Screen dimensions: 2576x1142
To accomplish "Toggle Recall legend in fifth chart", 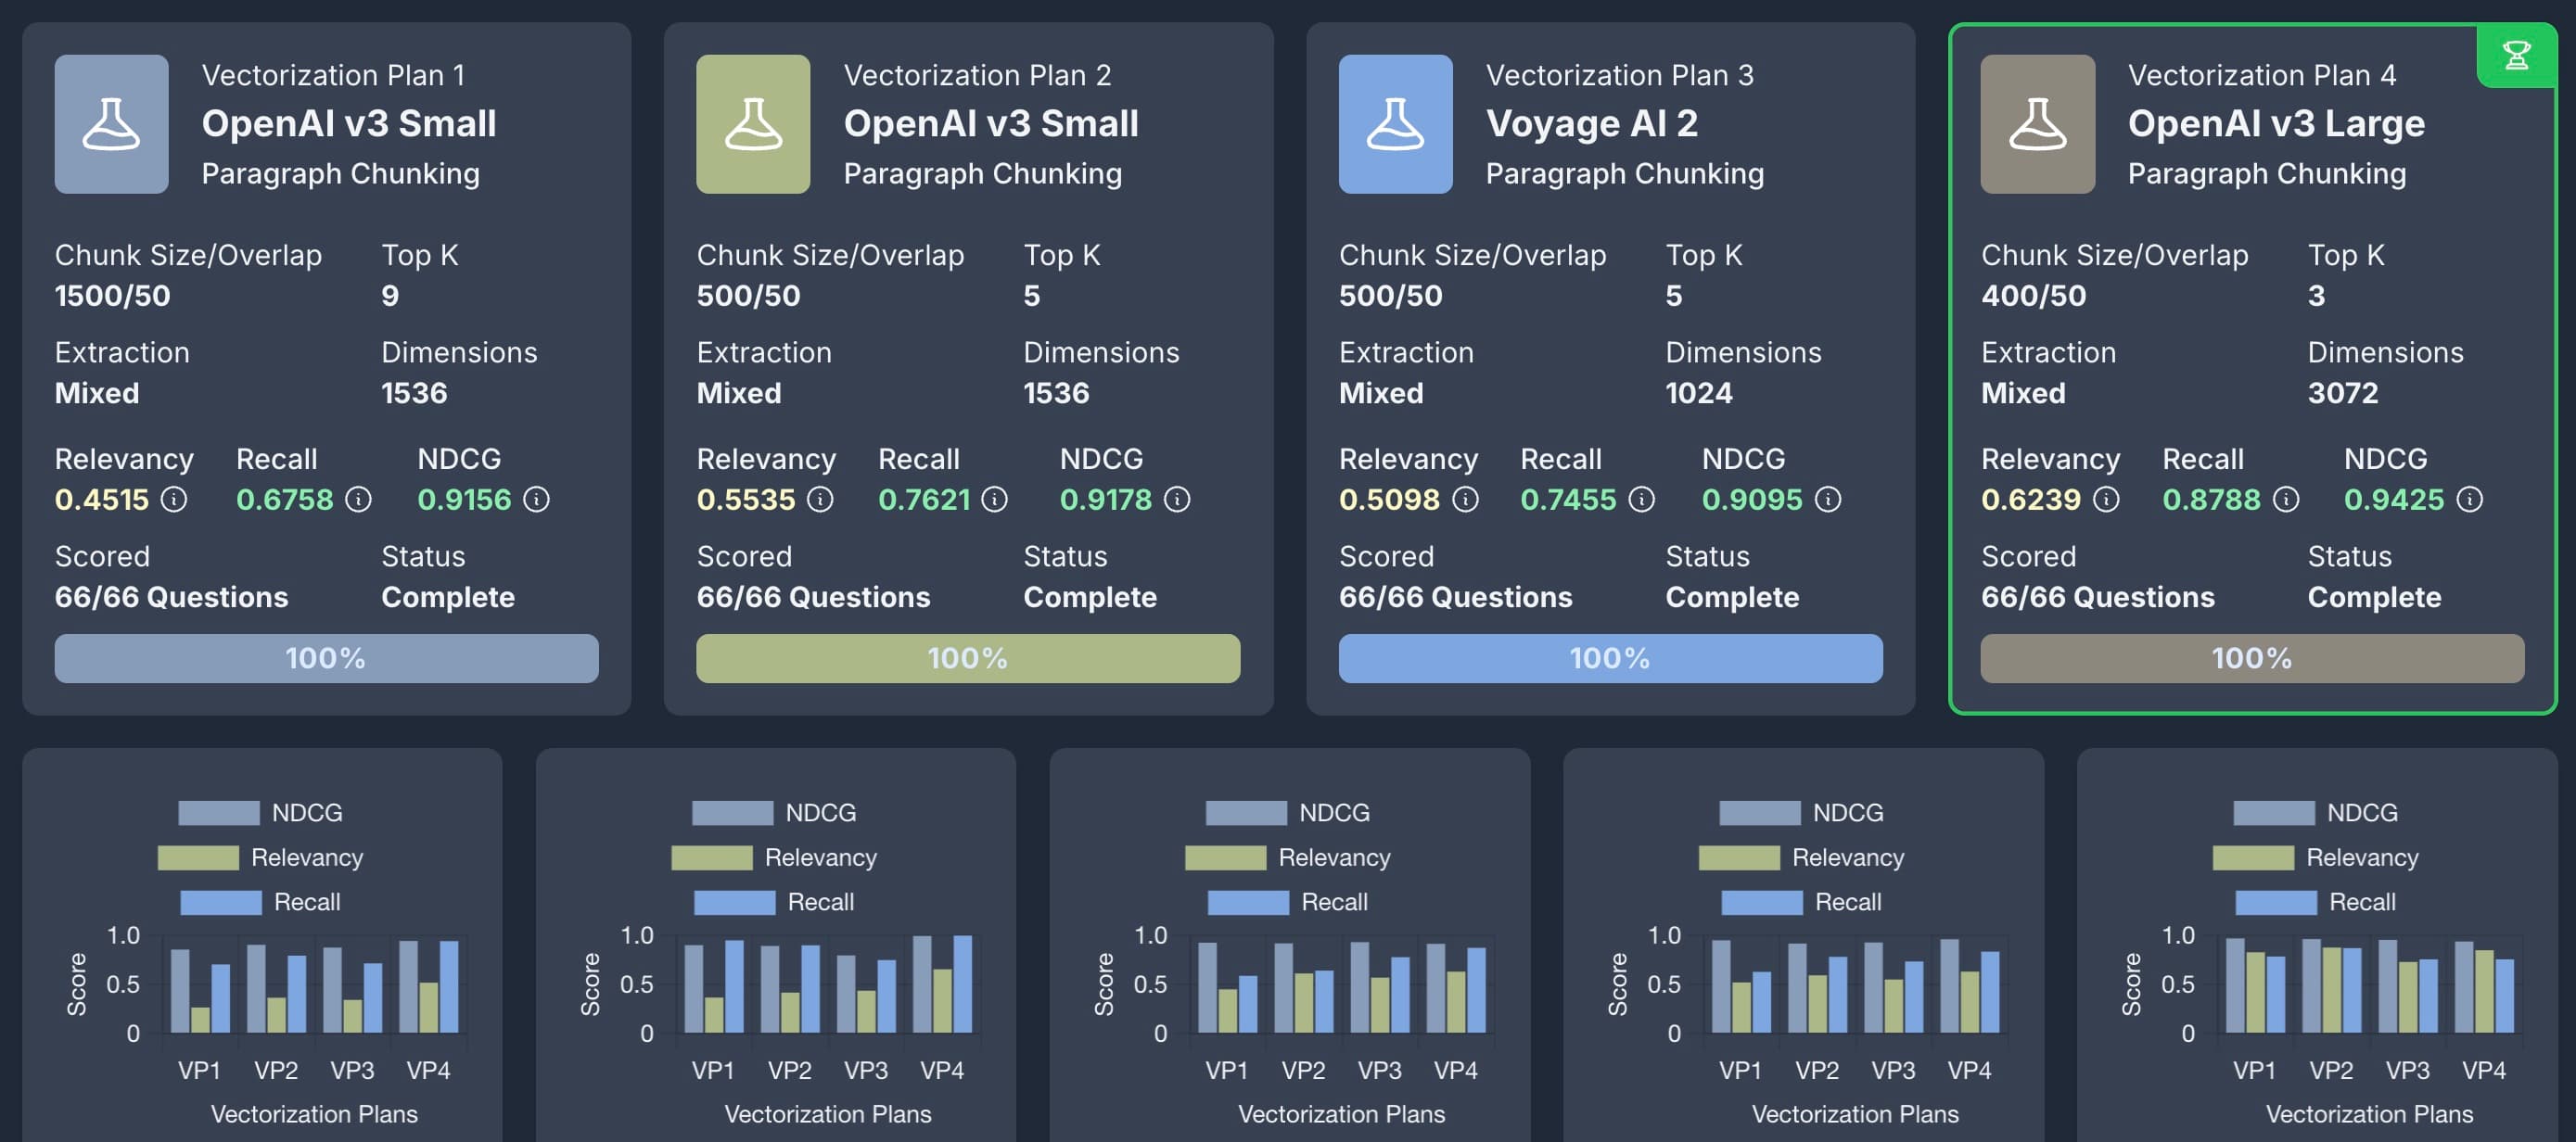I will (x=2316, y=902).
